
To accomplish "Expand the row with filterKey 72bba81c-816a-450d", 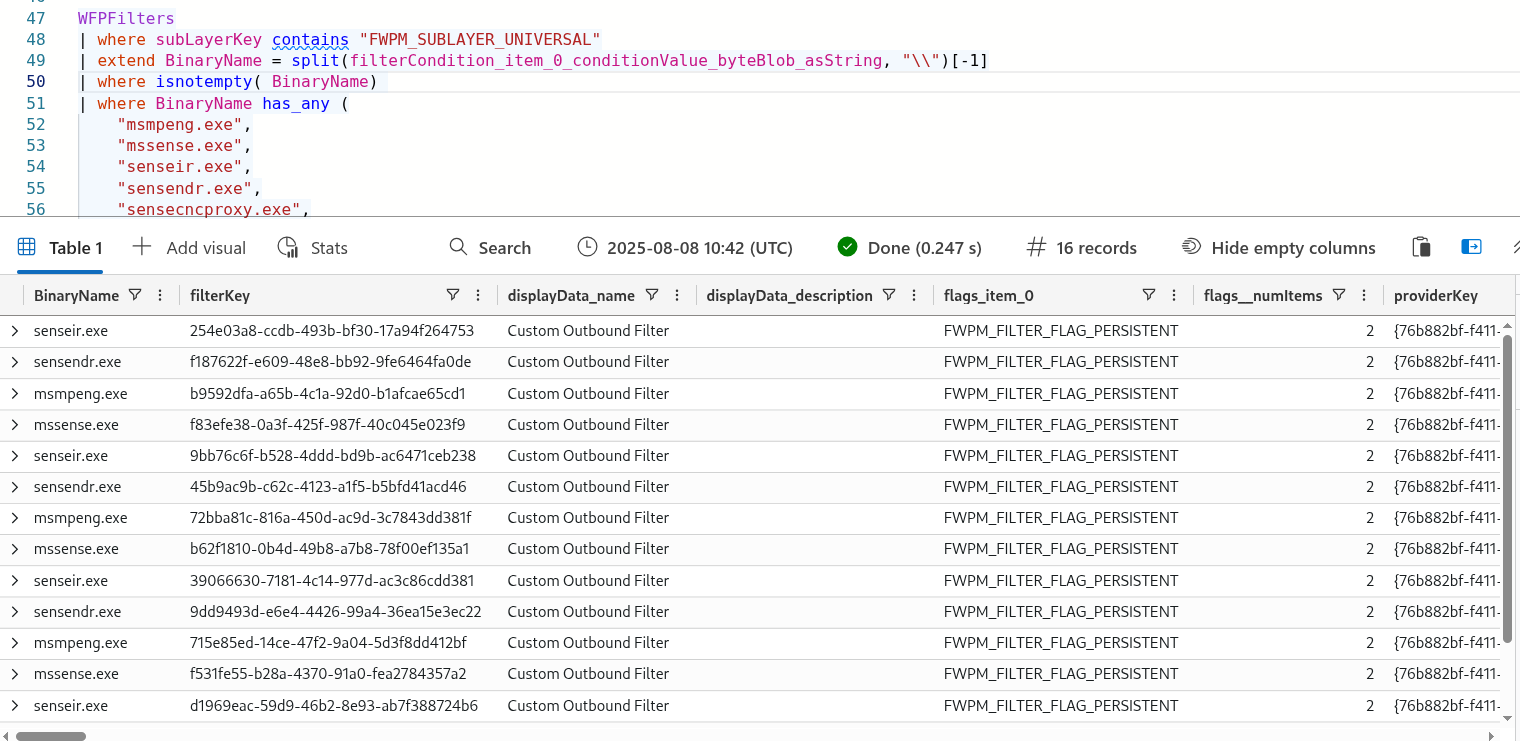I will tap(15, 517).
